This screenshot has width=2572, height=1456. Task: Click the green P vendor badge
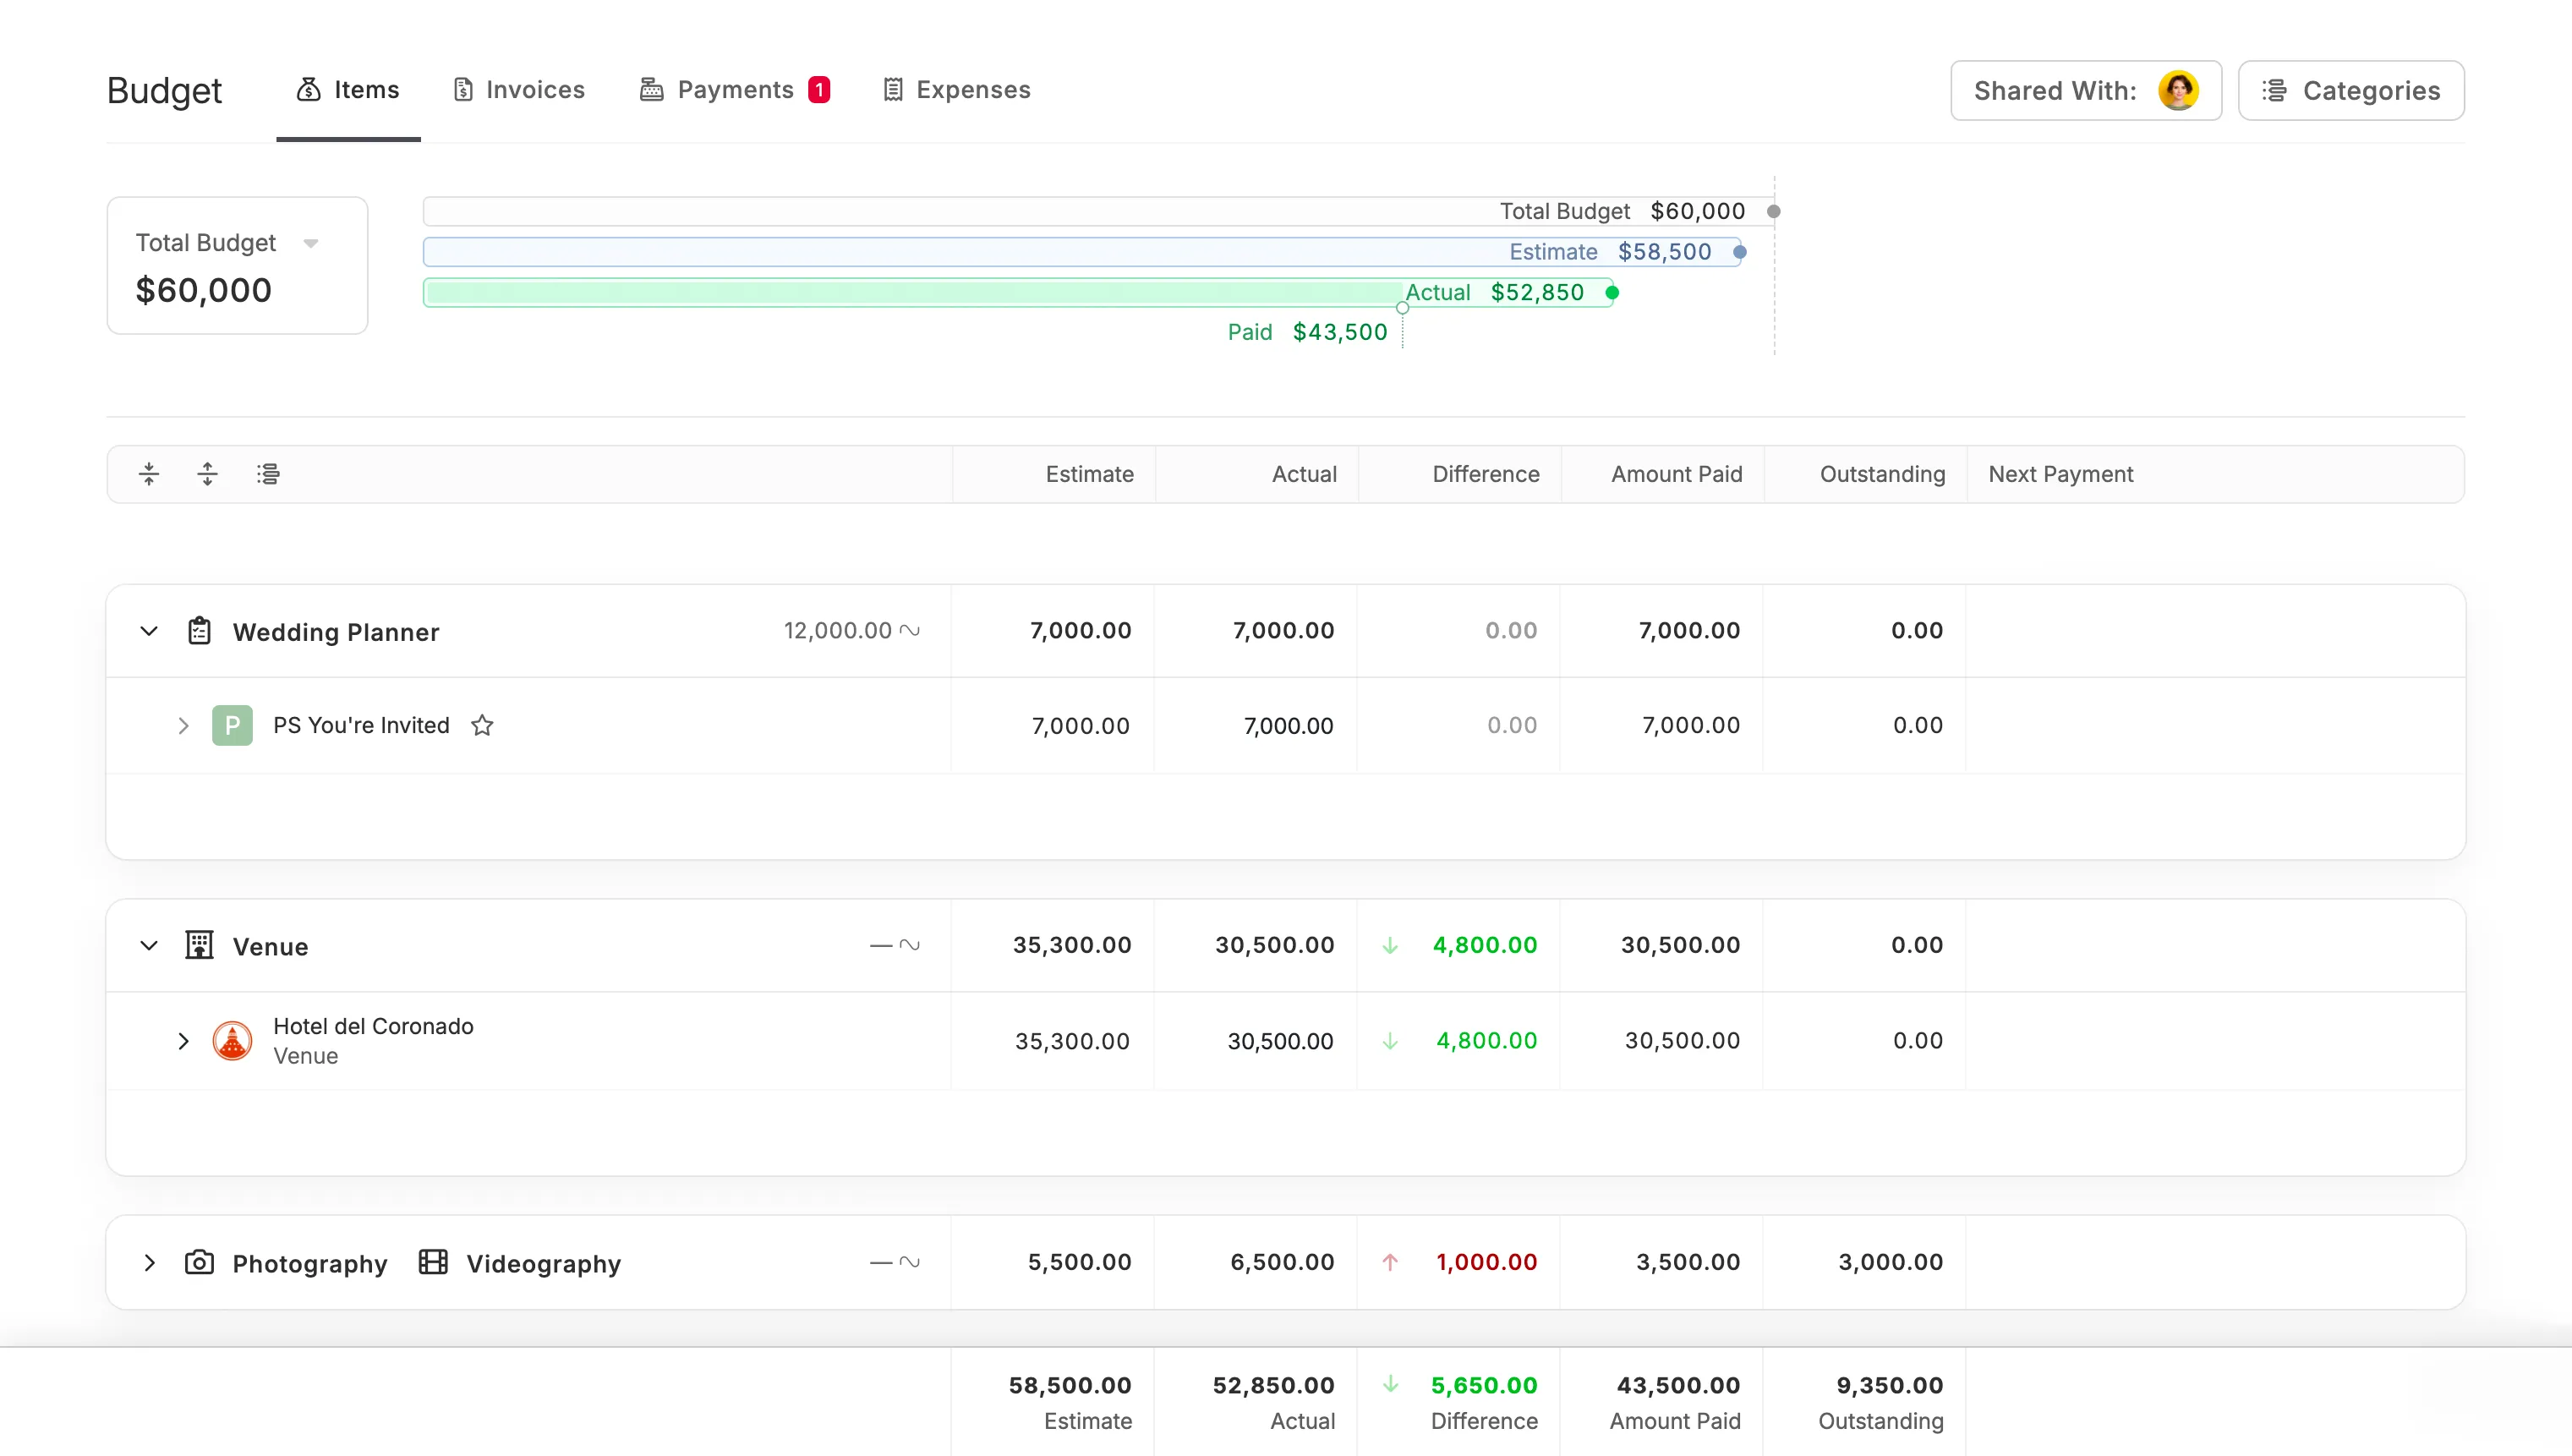[x=232, y=726]
